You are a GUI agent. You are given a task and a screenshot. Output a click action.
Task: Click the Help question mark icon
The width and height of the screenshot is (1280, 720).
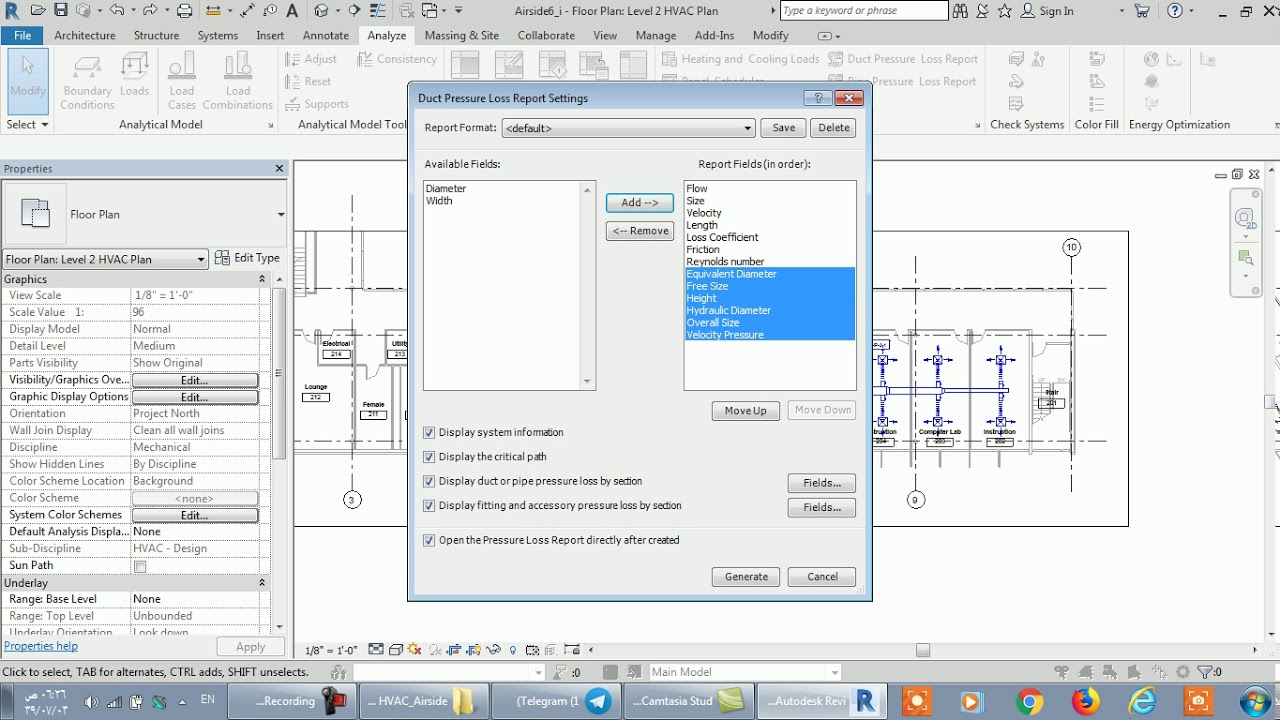pyautogui.click(x=1175, y=11)
